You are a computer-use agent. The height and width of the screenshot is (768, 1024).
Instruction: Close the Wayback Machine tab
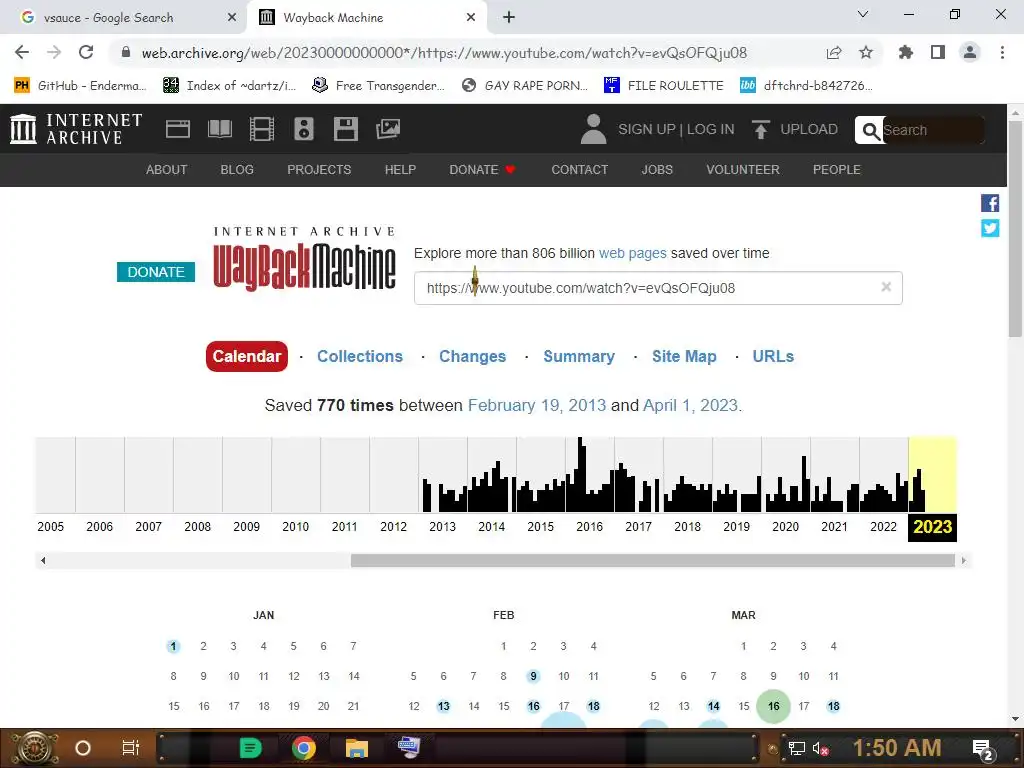click(471, 18)
